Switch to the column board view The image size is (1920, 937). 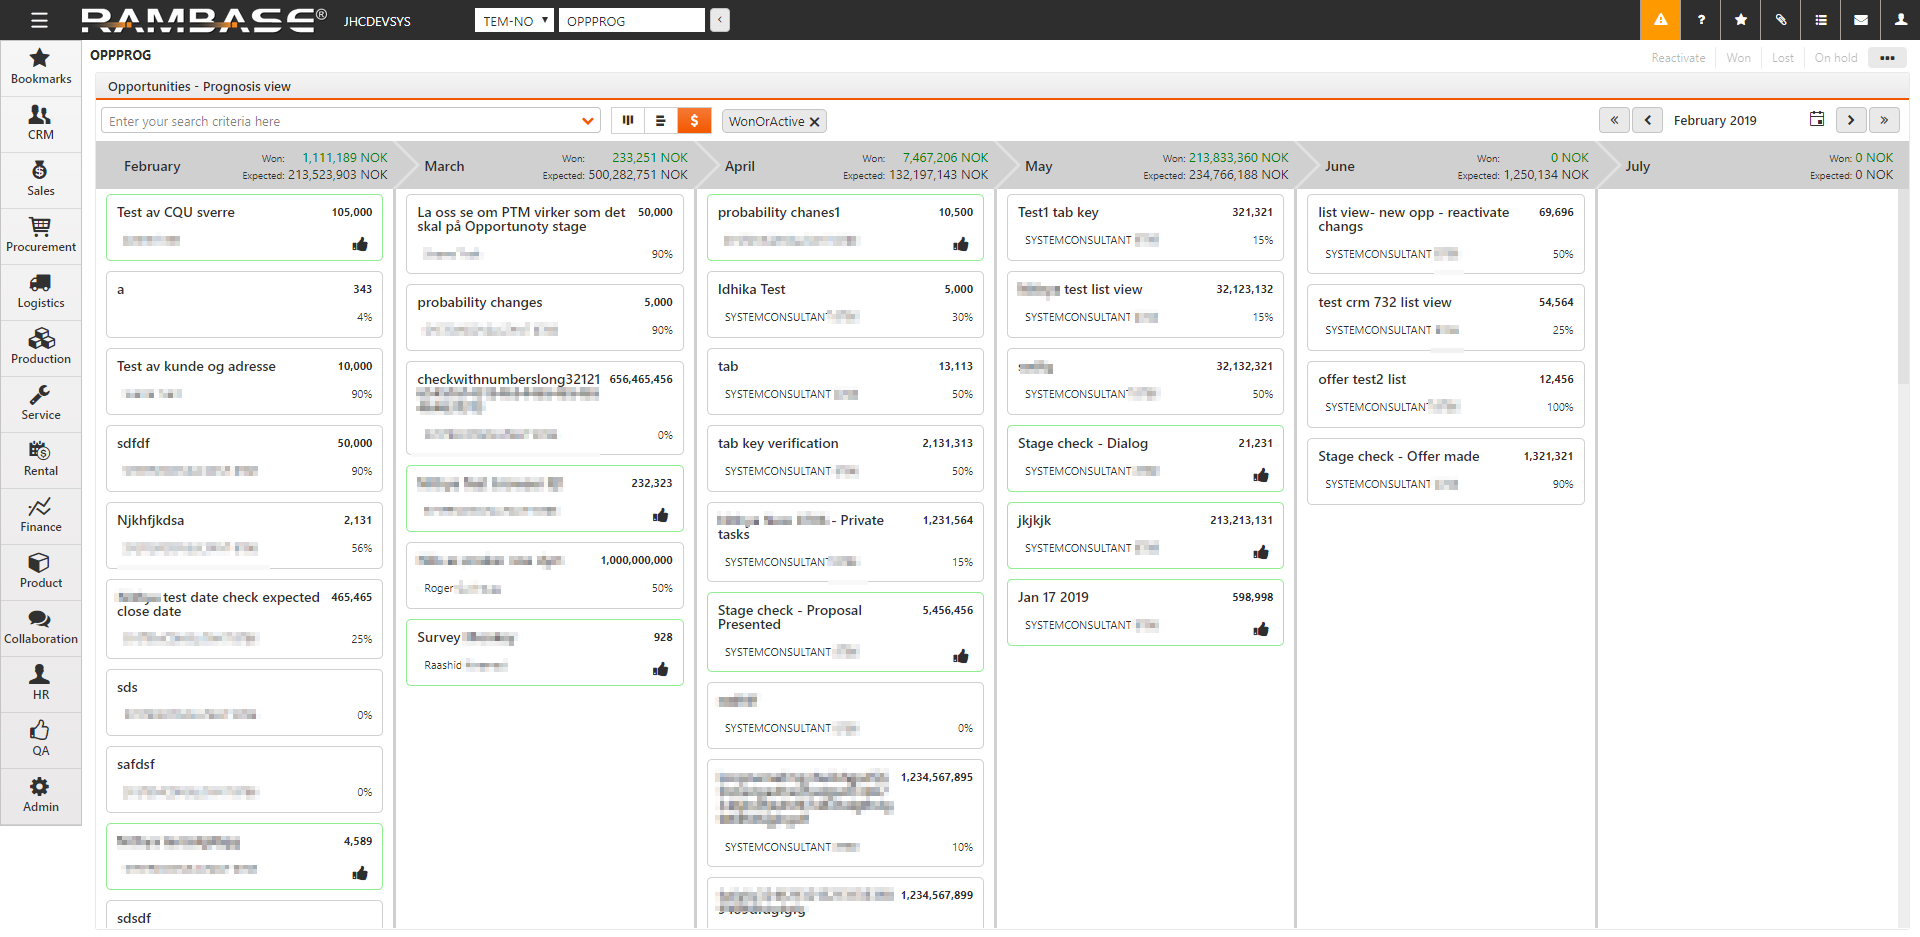tap(628, 121)
